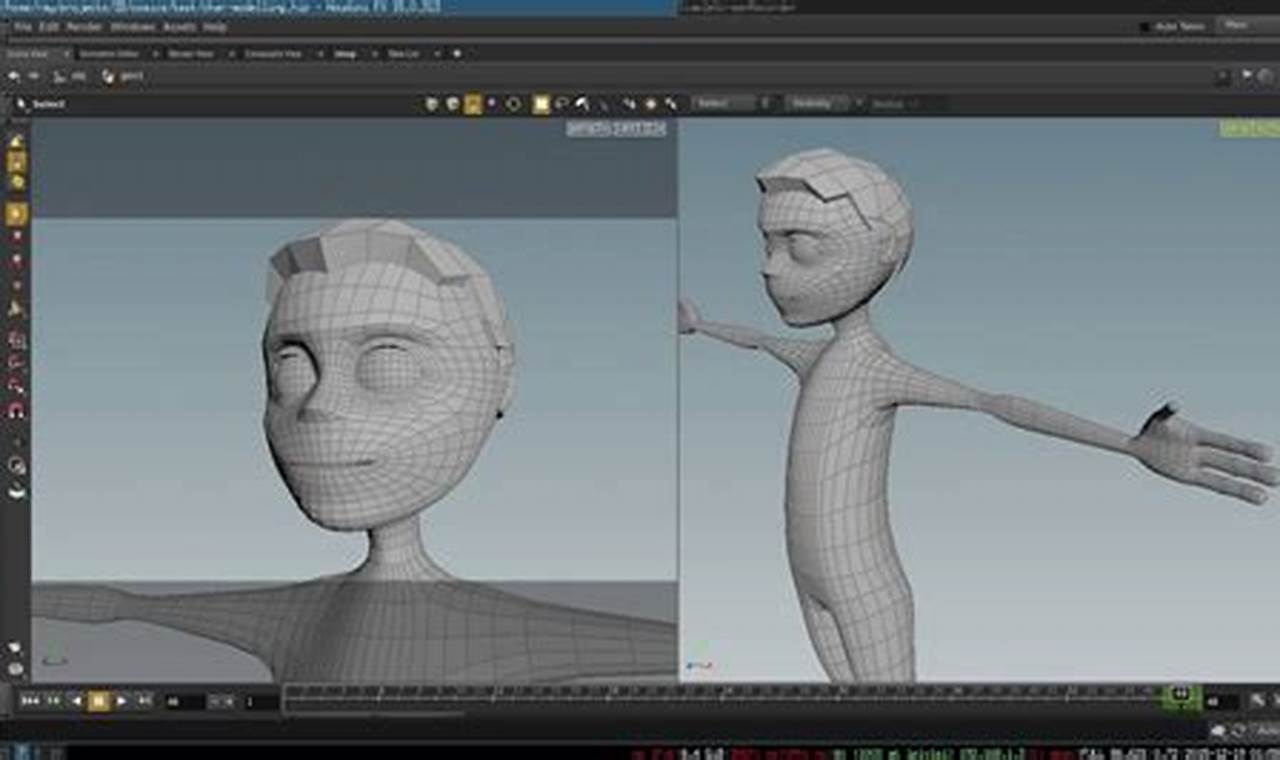Viewport: 1280px width, 760px height.
Task: Go back with the path bar arrow
Action: coord(14,76)
